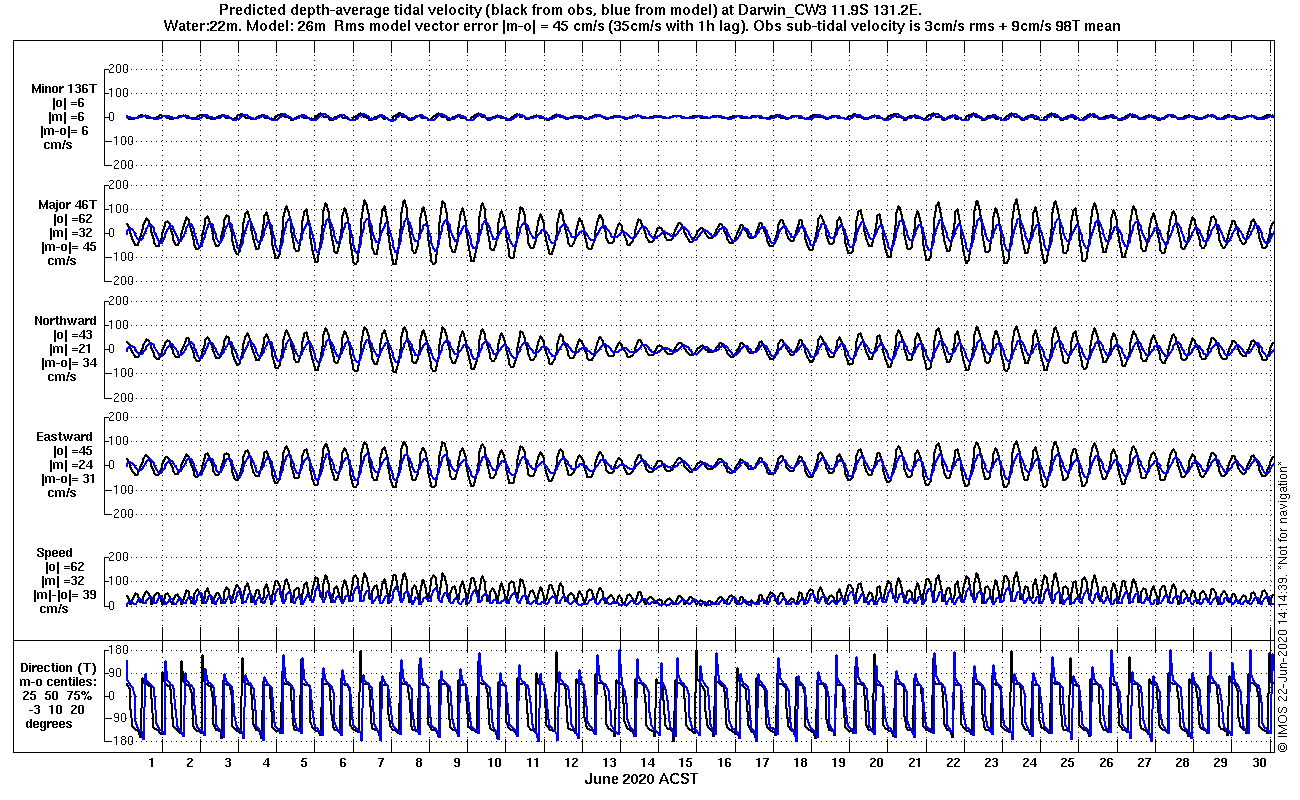The image size is (1300, 800).
Task: Click the 'Northward' panel label
Action: (65, 321)
